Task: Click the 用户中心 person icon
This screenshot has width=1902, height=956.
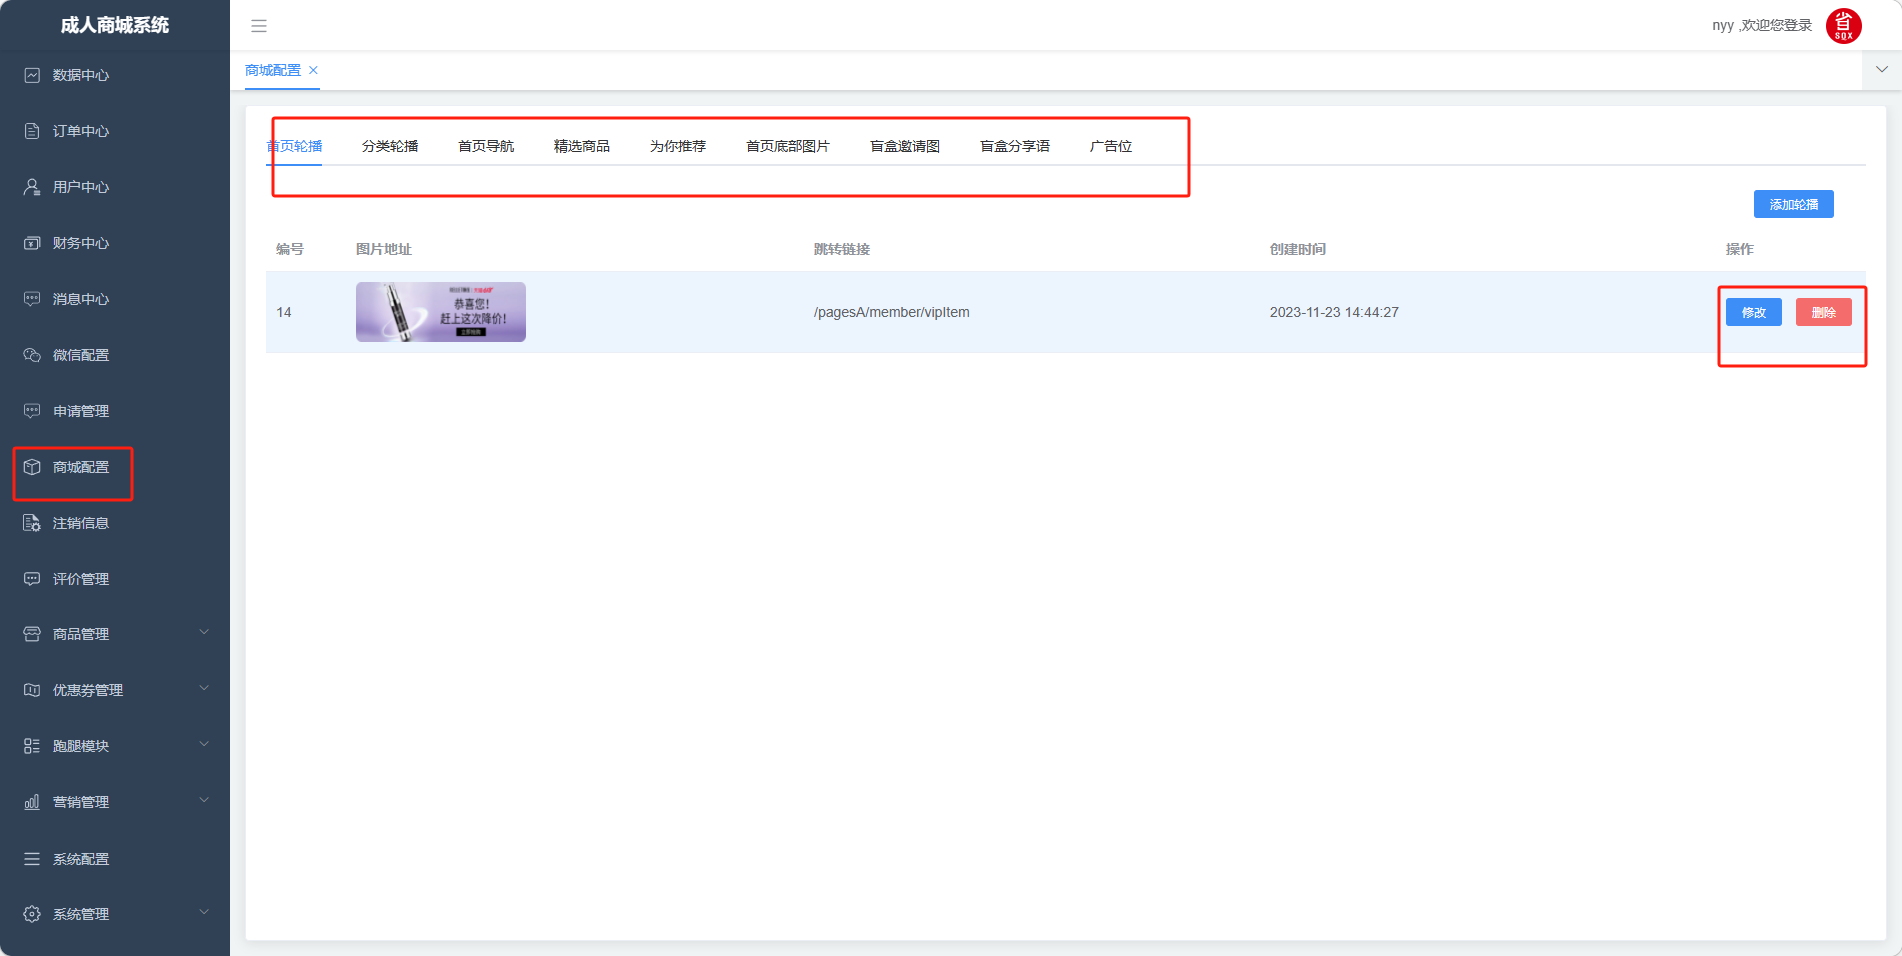Action: tap(32, 187)
